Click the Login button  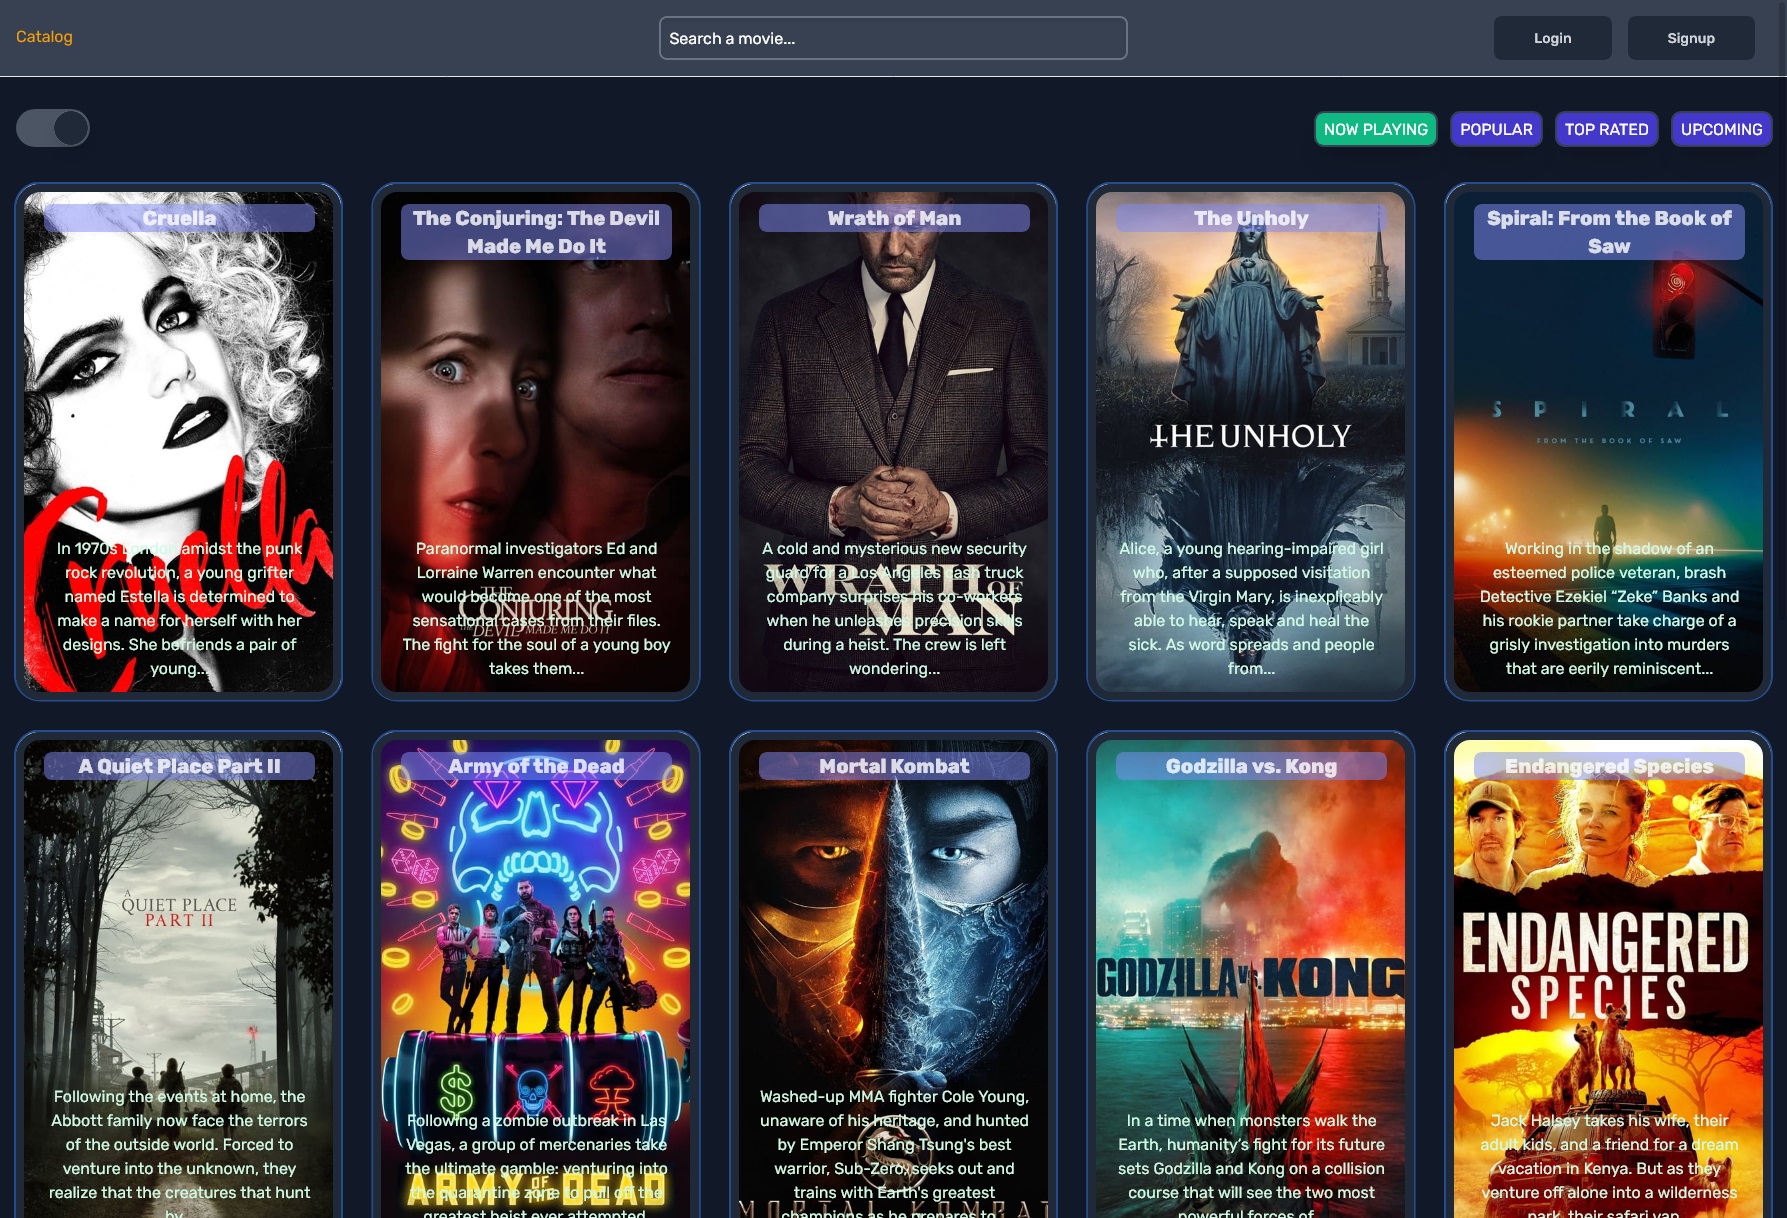pos(1552,38)
